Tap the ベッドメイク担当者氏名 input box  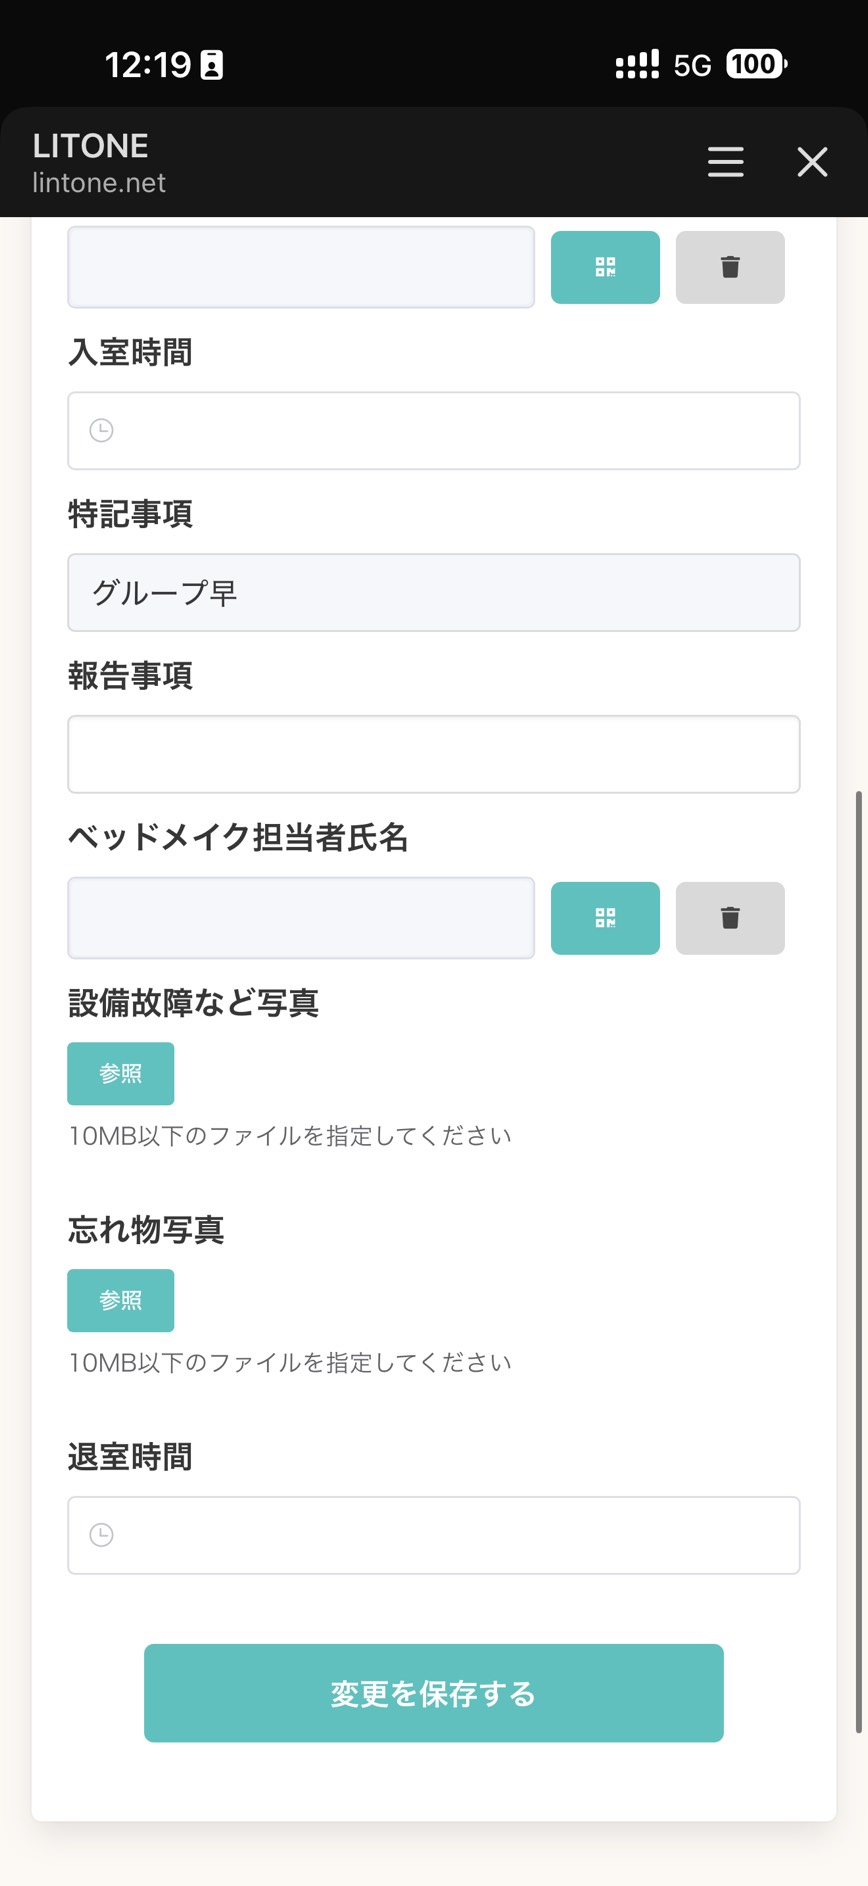[300, 918]
